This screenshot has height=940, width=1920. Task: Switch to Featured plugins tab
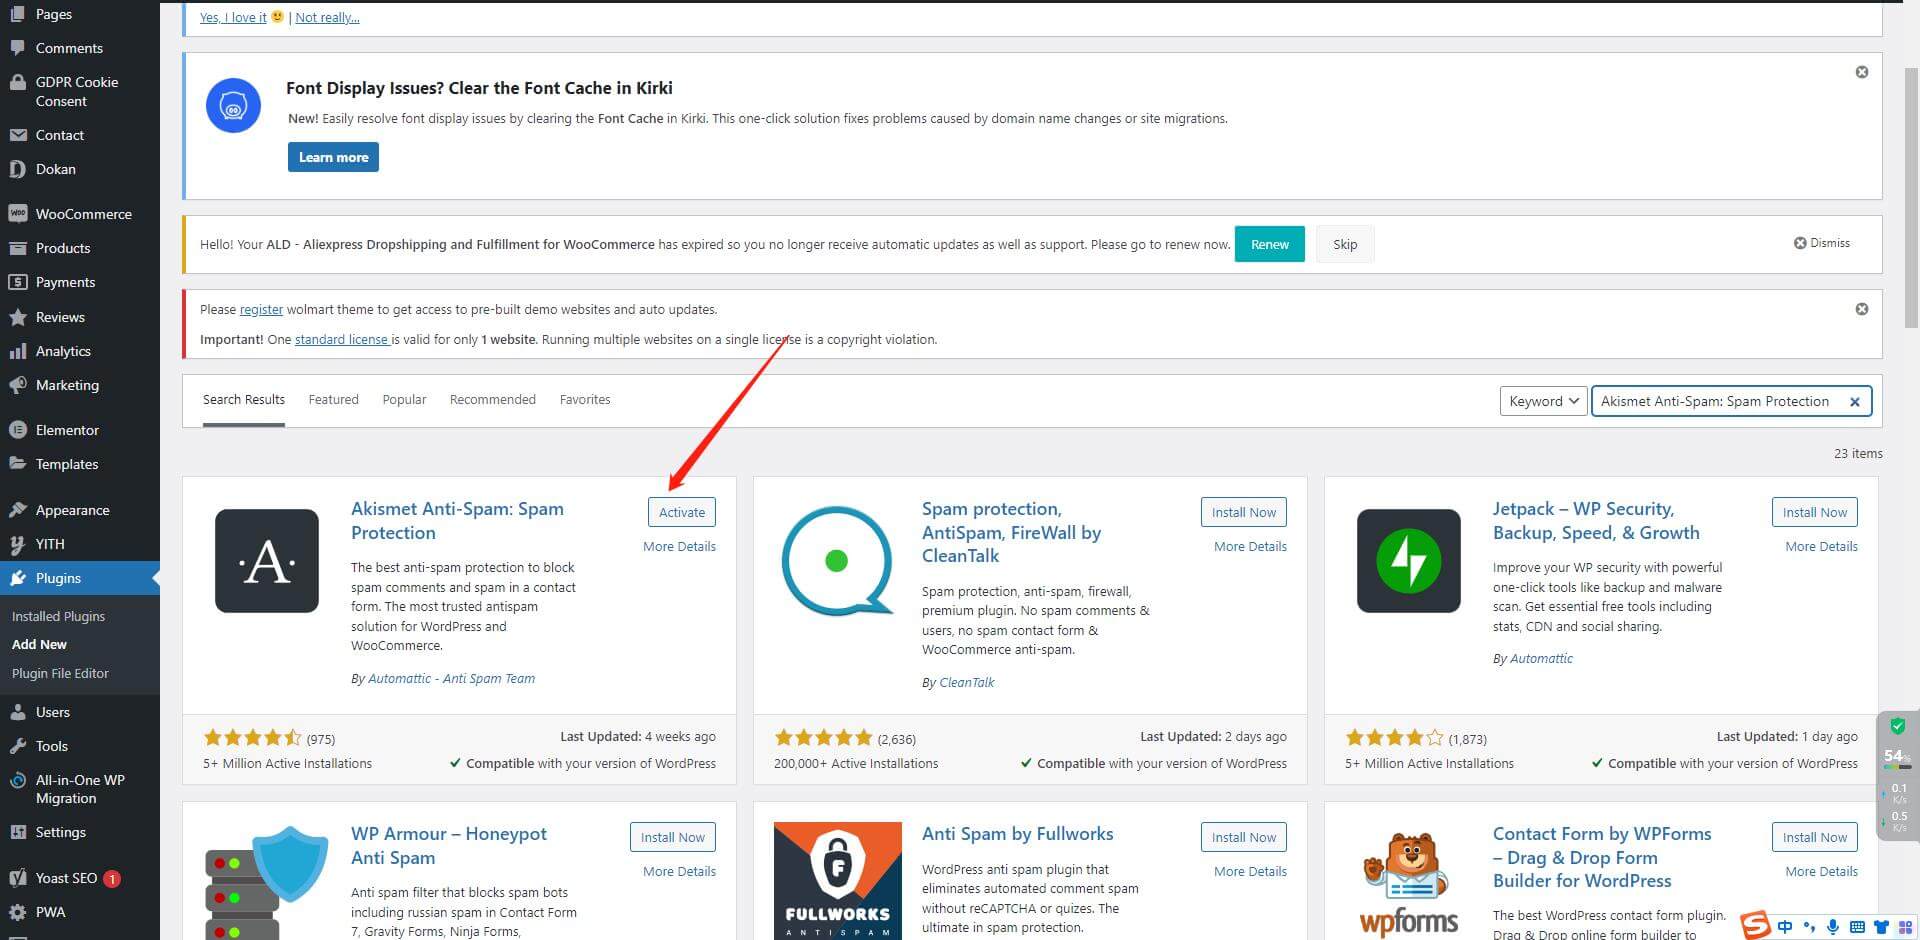[333, 399]
